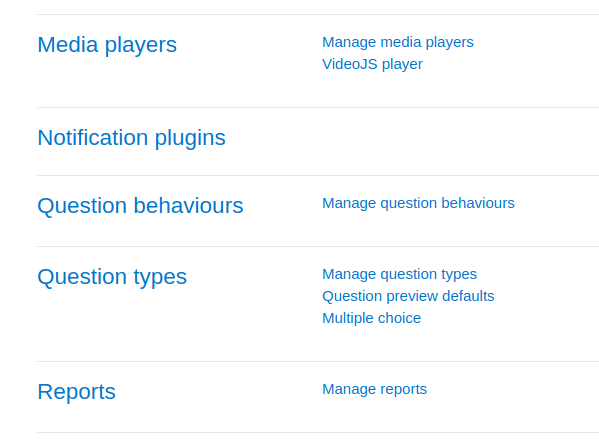The height and width of the screenshot is (442, 599).
Task: Click the Manage media players link
Action: tap(398, 42)
